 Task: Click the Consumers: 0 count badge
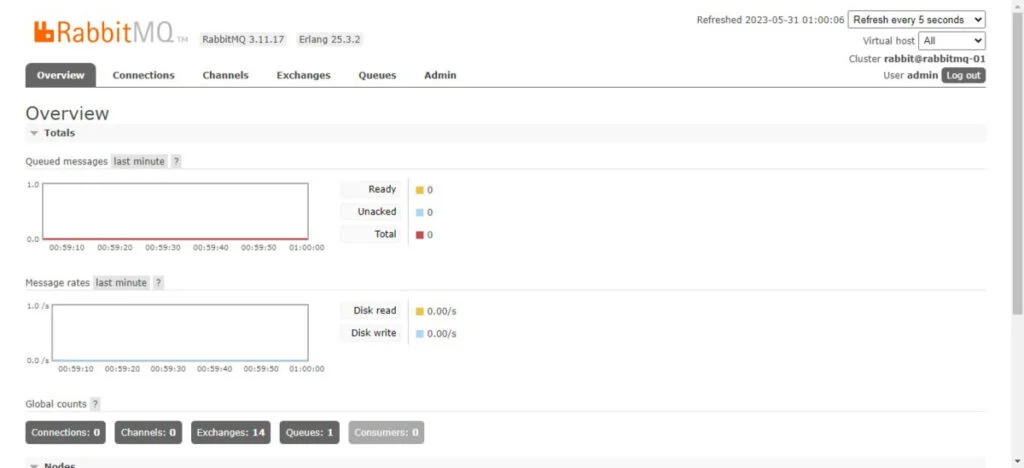pyautogui.click(x=386, y=432)
